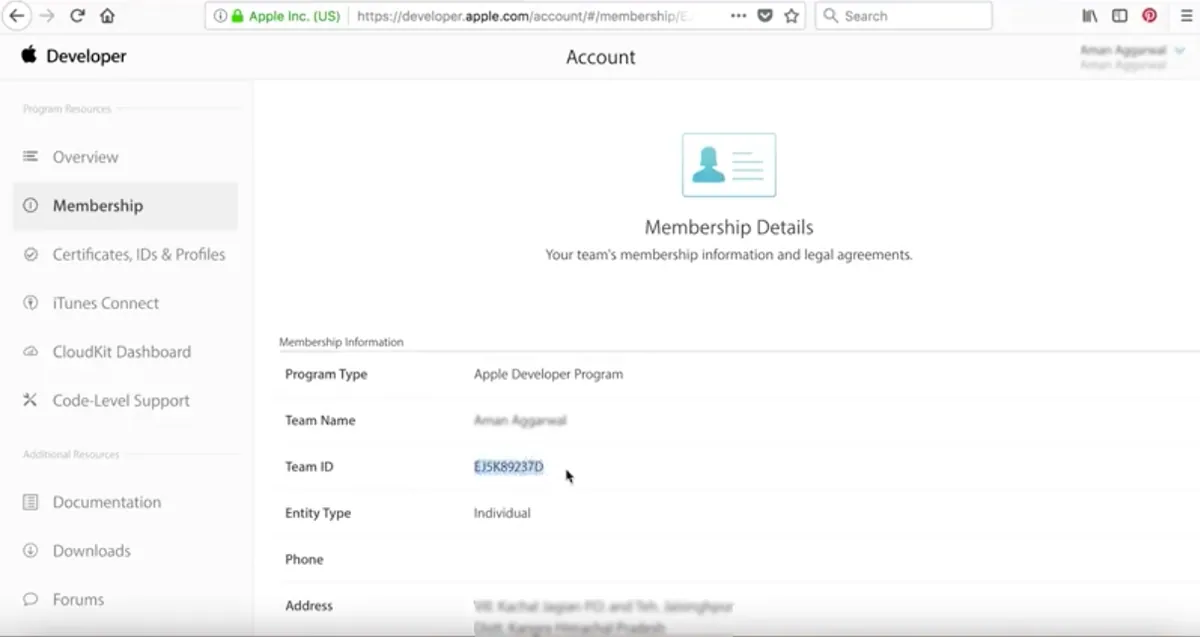Viewport: 1200px width, 637px height.
Task: Open Downloads in the sidebar
Action: tap(91, 551)
